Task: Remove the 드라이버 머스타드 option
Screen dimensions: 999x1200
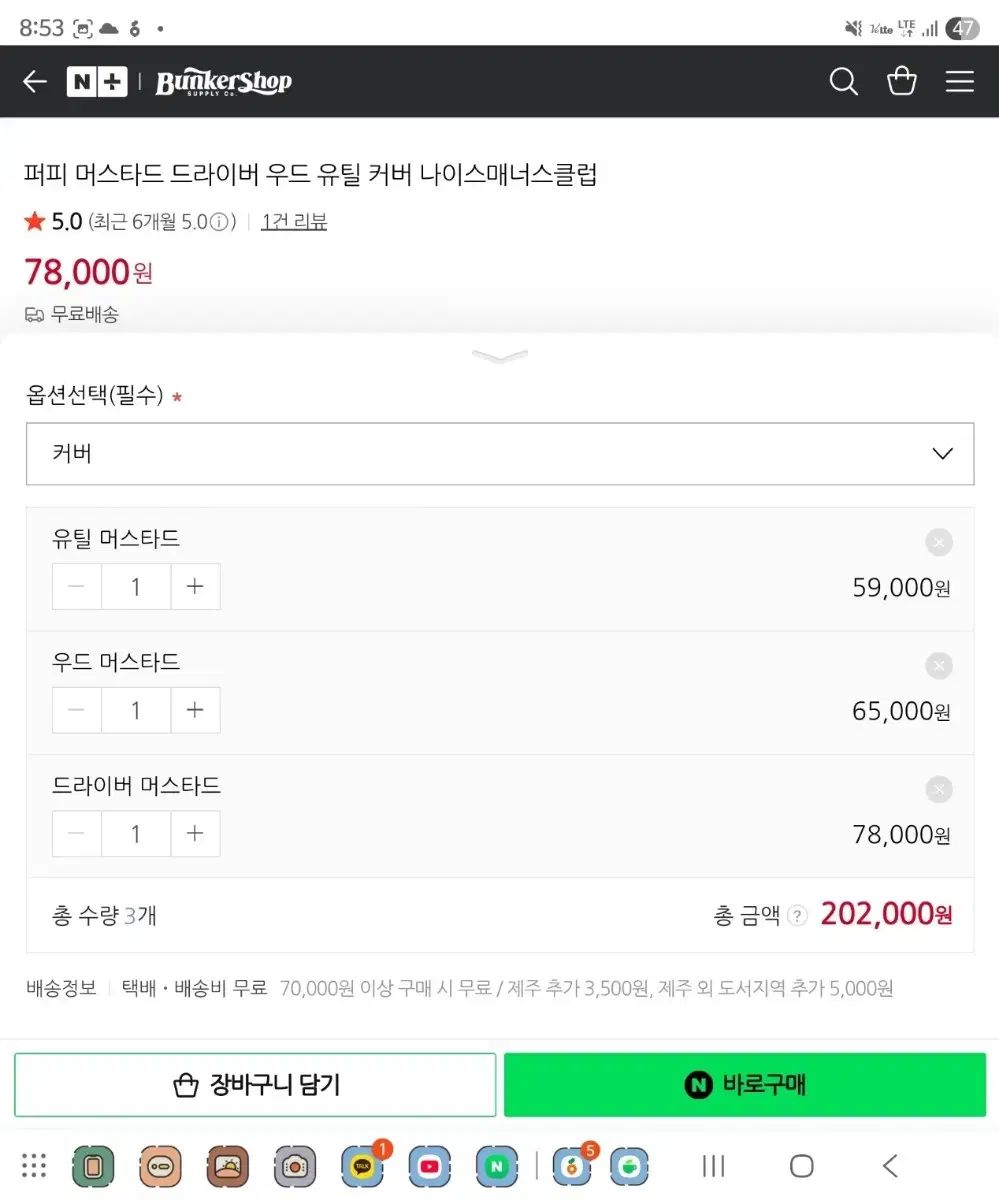Action: pyautogui.click(x=938, y=790)
